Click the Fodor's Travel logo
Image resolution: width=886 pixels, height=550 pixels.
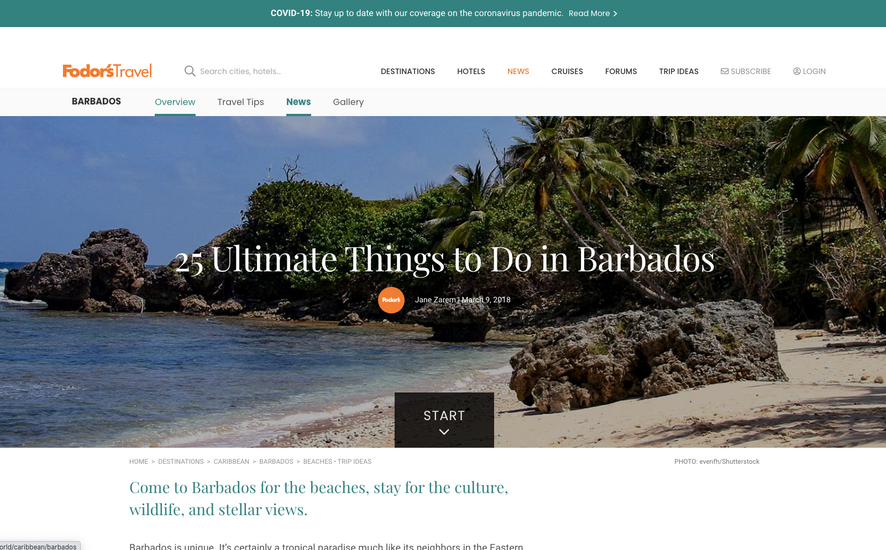[107, 71]
